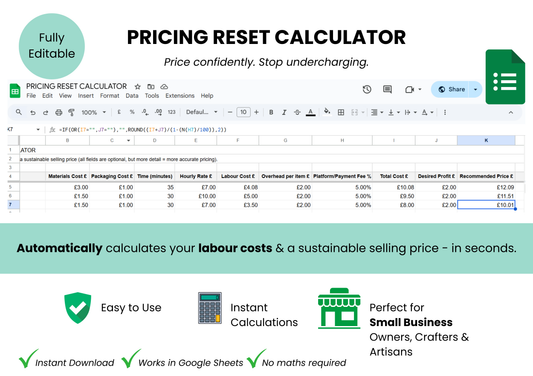Open the Default font dropdown
533x376 pixels.
click(202, 112)
